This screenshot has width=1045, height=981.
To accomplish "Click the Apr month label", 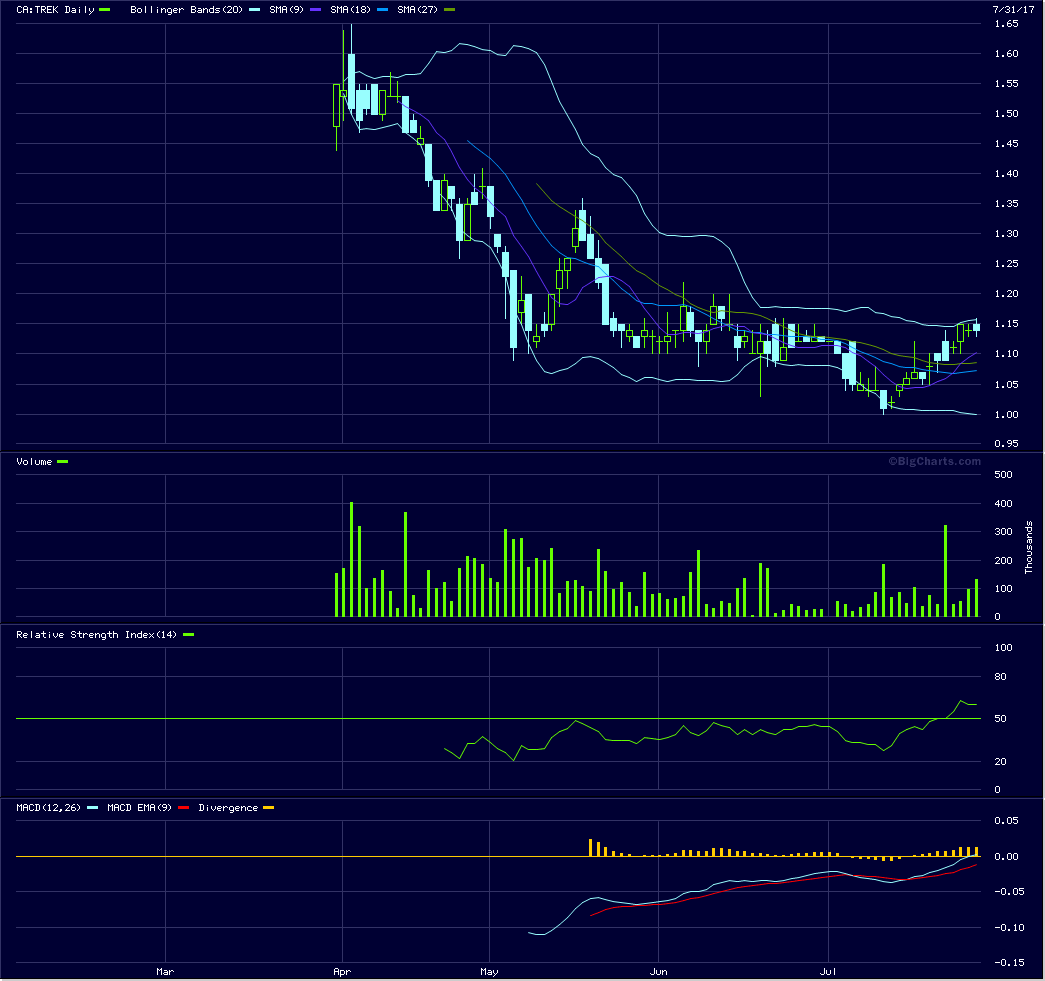I will (342, 972).
